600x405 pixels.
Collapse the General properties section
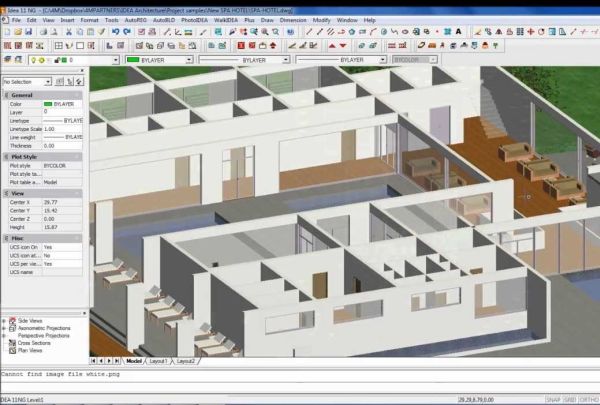pos(6,94)
